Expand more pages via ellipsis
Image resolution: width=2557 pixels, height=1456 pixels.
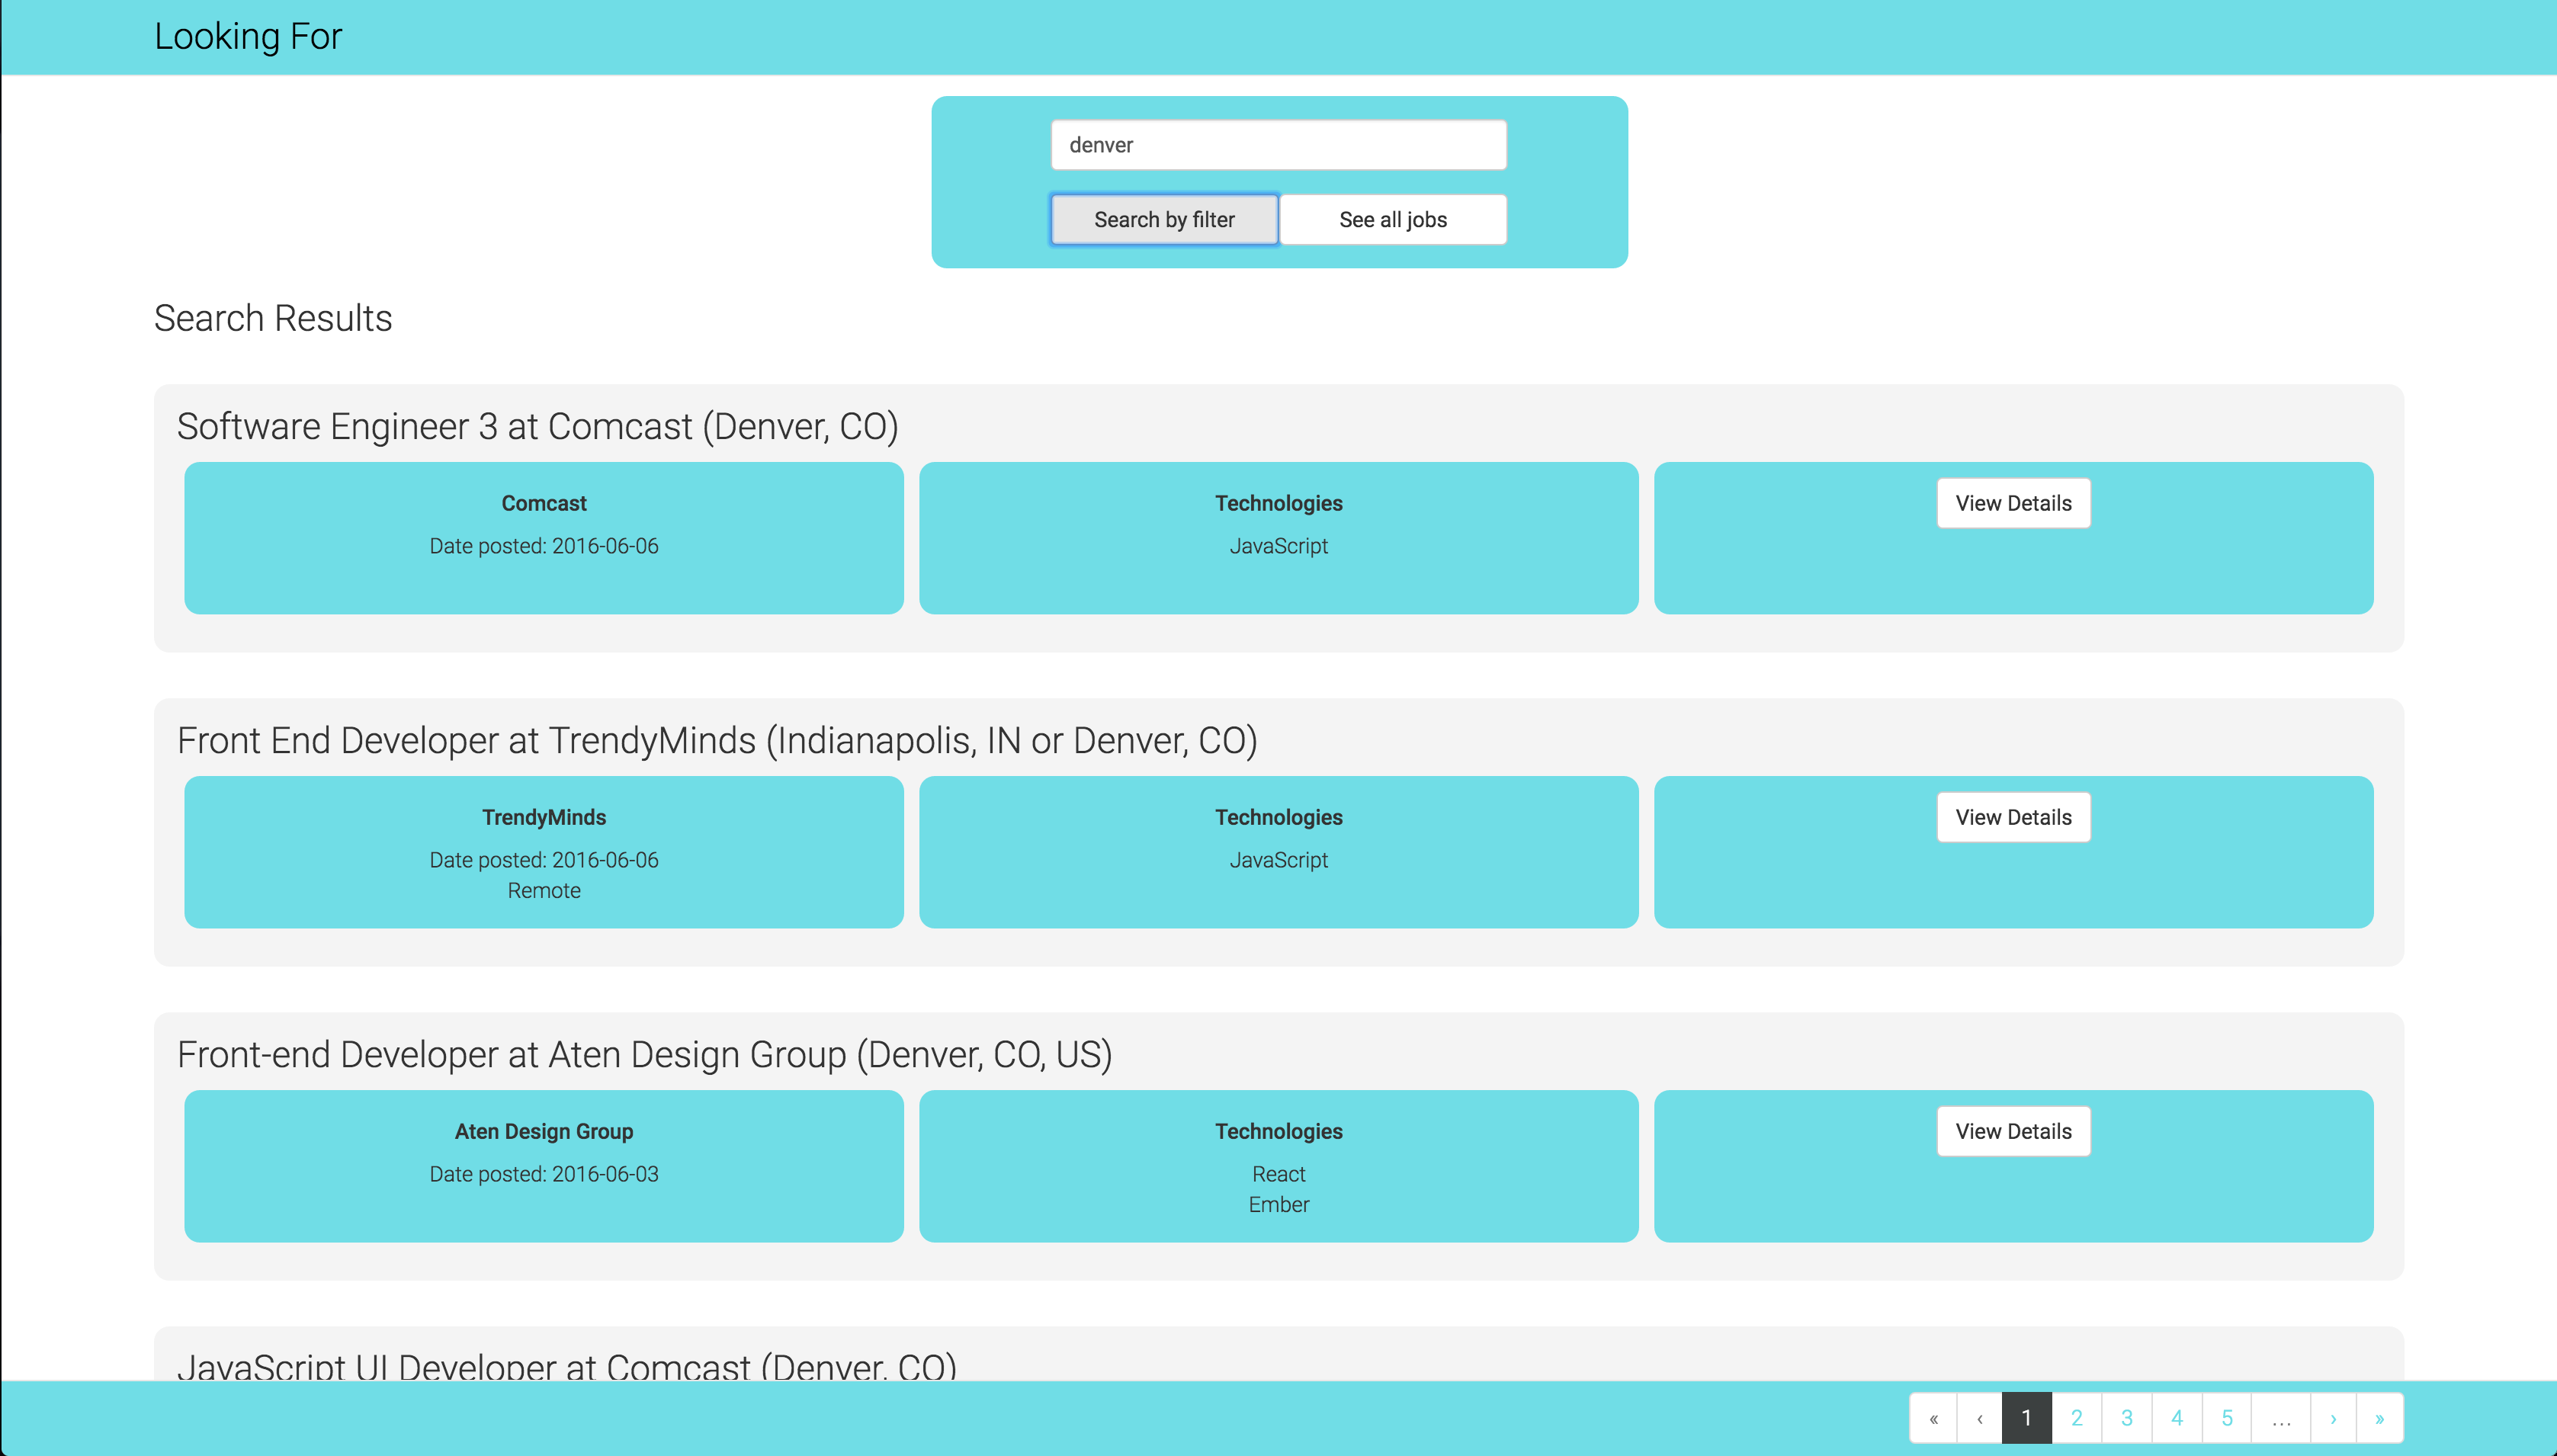(x=2280, y=1418)
